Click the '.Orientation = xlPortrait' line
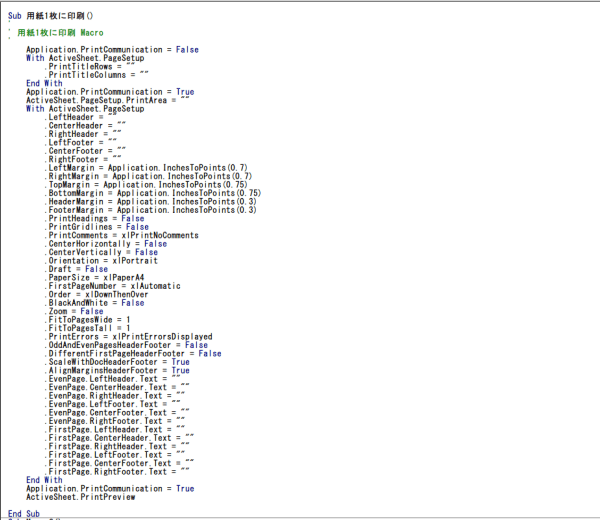Image resolution: width=600 pixels, height=520 pixels. click(101, 261)
